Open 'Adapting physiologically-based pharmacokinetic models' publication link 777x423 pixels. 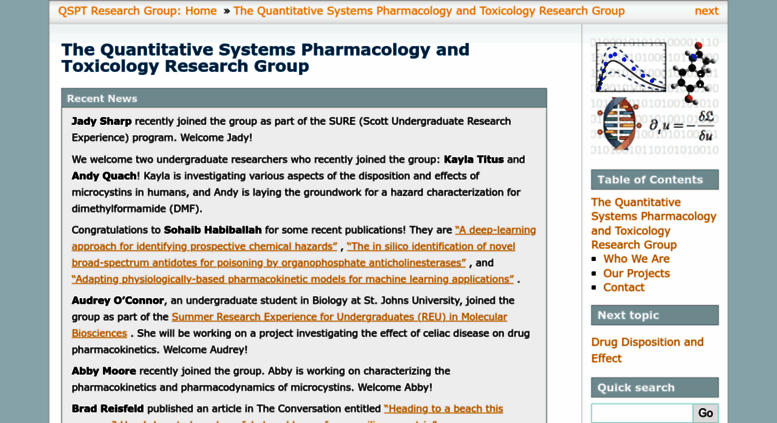tap(293, 279)
